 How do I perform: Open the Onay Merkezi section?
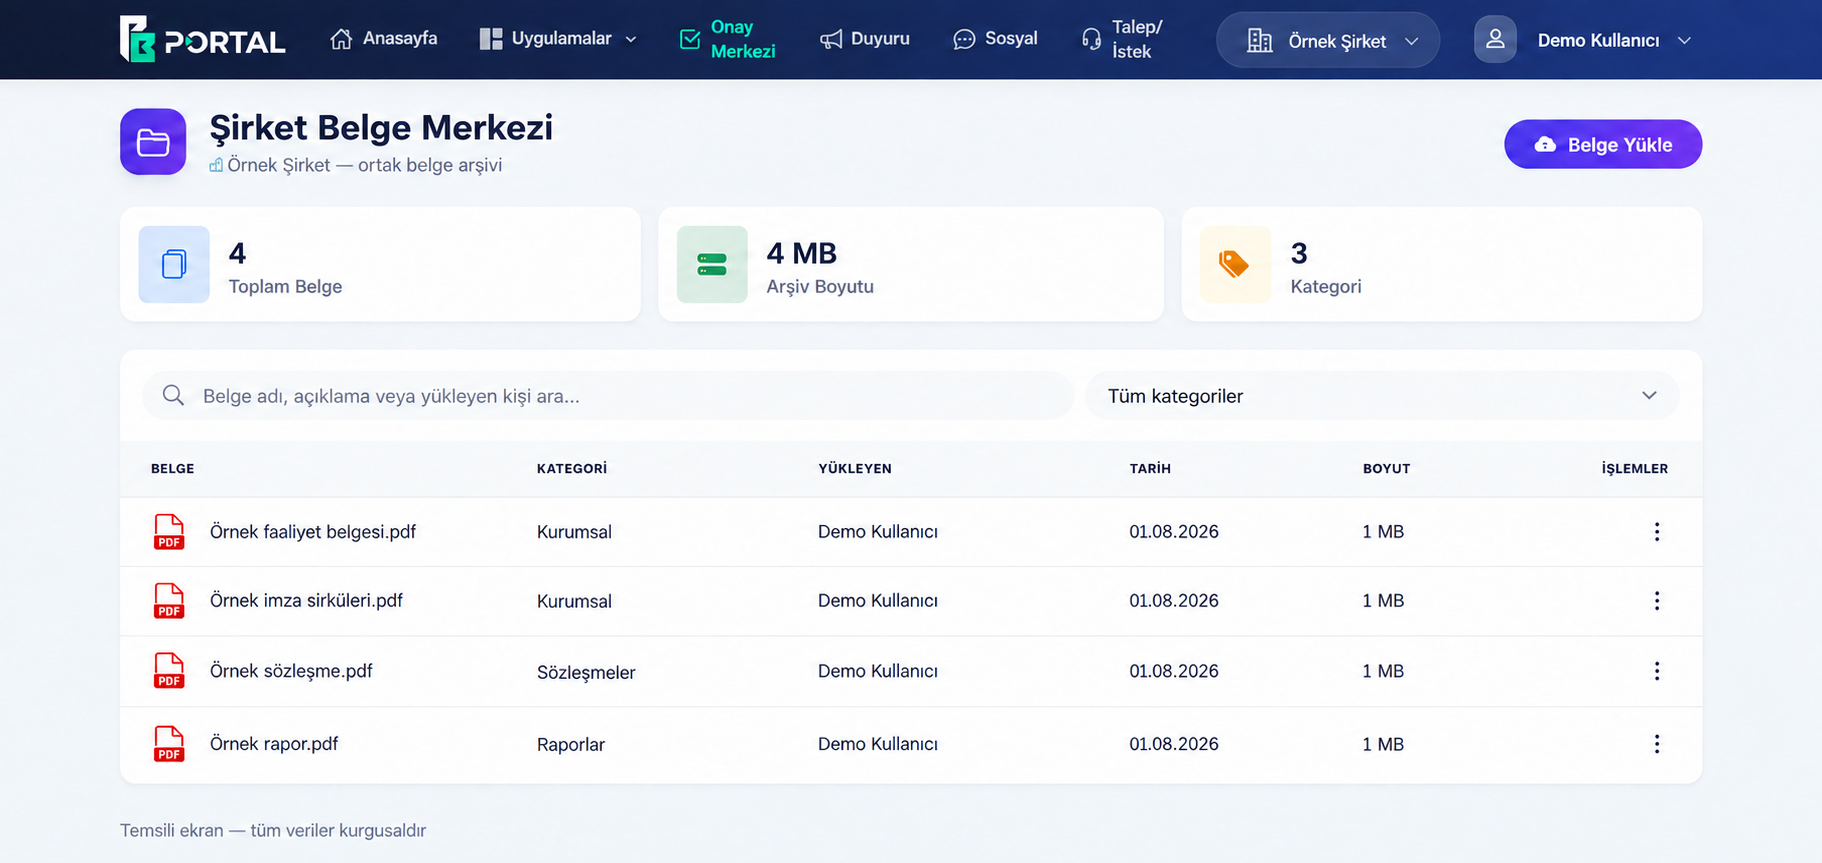pos(728,40)
